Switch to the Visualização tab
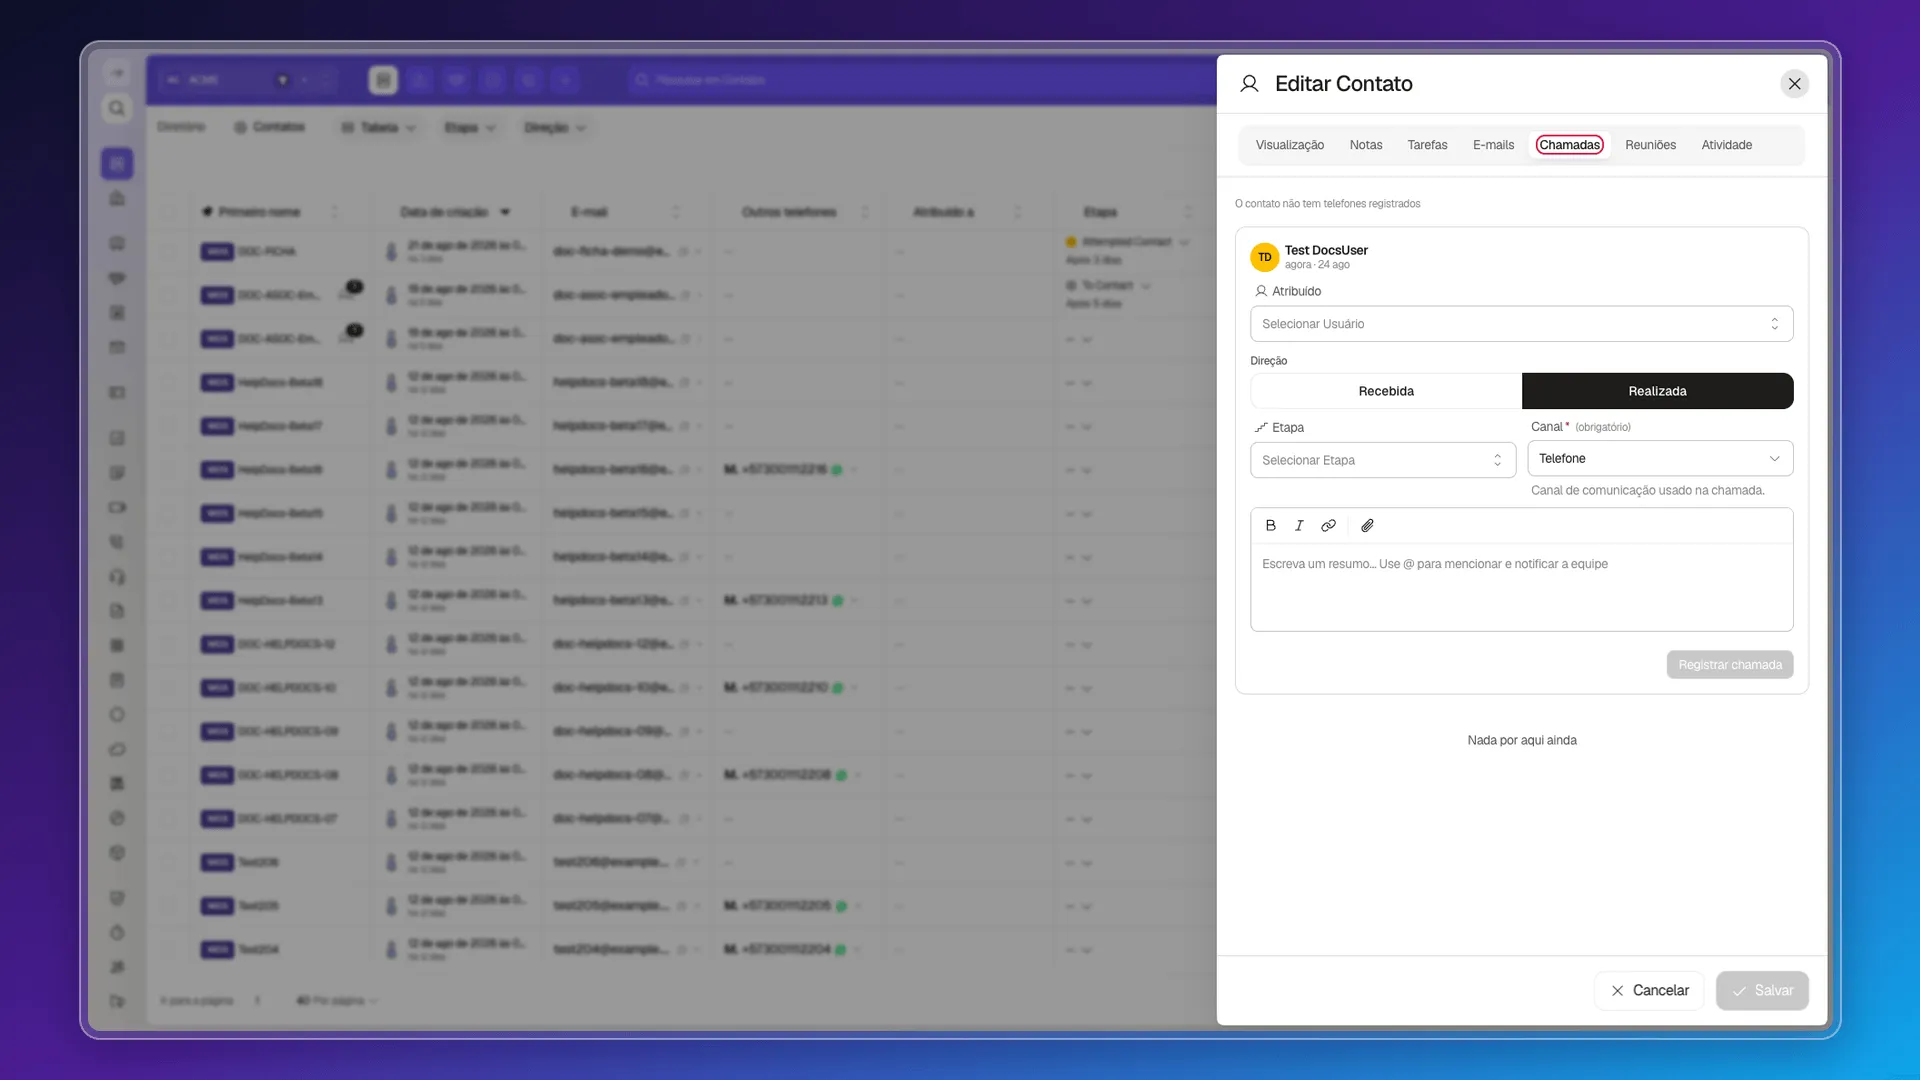 [1290, 145]
